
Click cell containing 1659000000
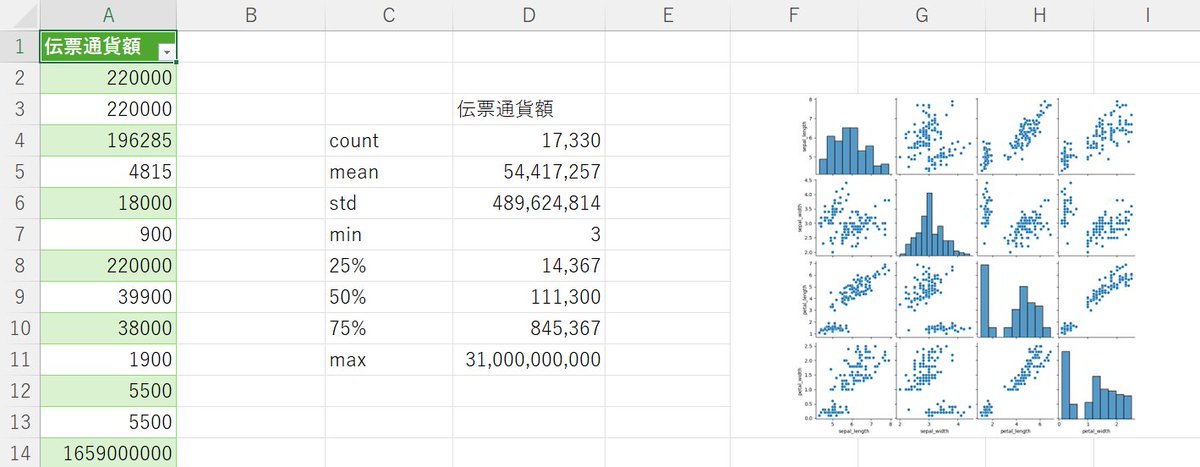(109, 452)
